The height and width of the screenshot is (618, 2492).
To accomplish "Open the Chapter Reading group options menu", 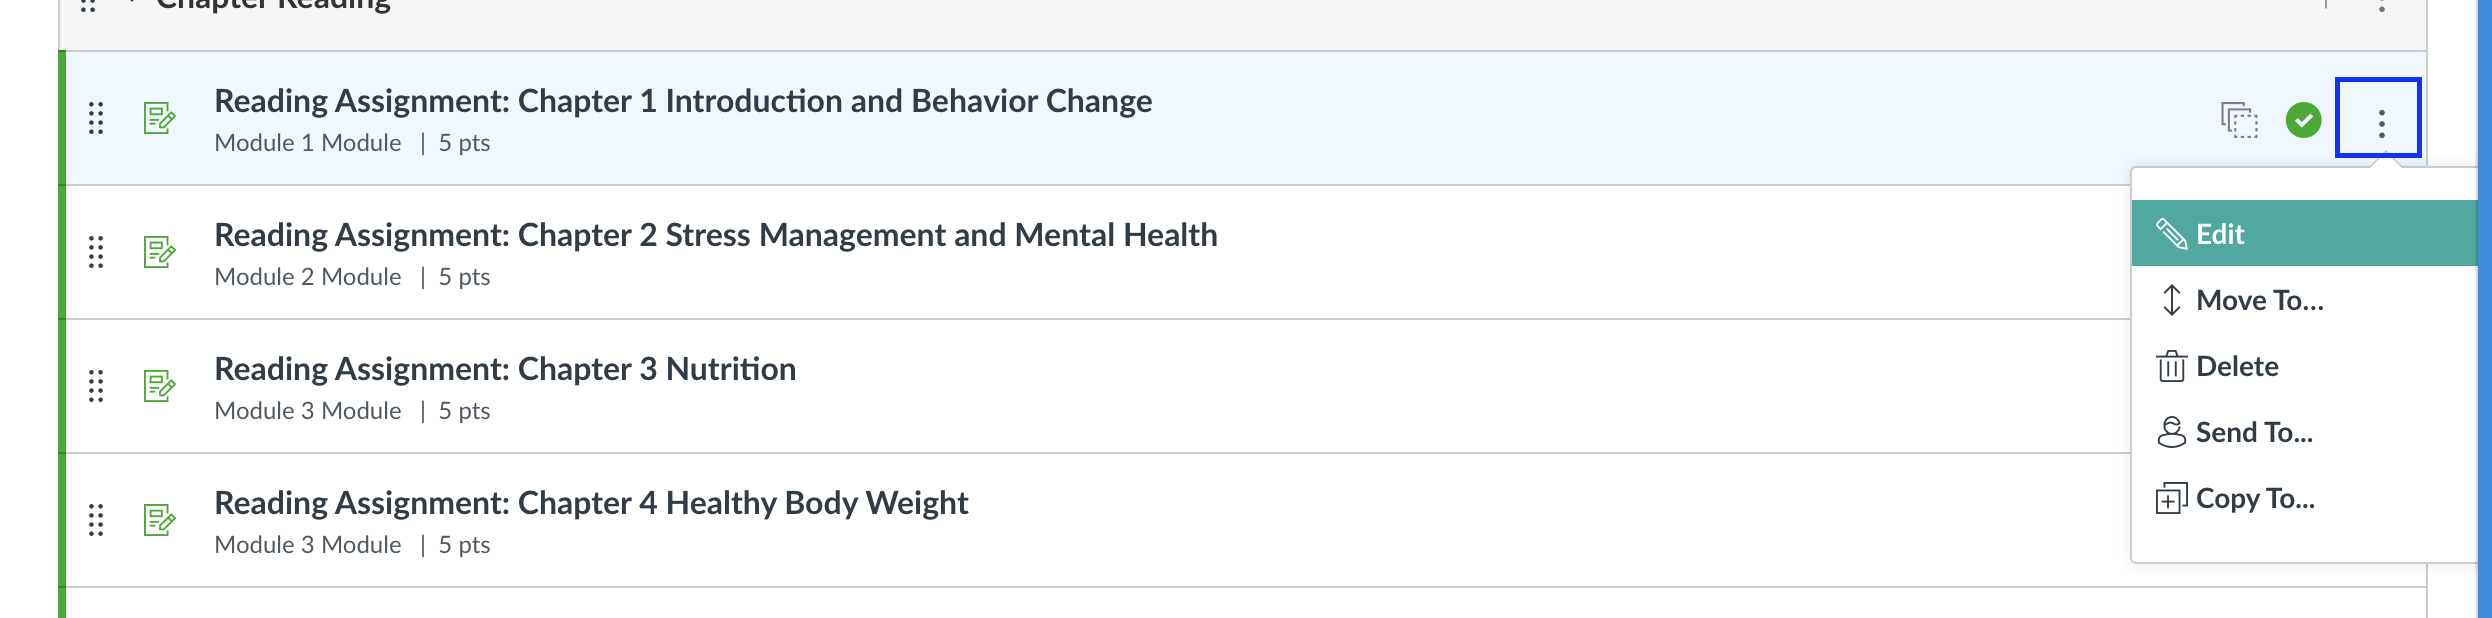I will click(2382, 5).
